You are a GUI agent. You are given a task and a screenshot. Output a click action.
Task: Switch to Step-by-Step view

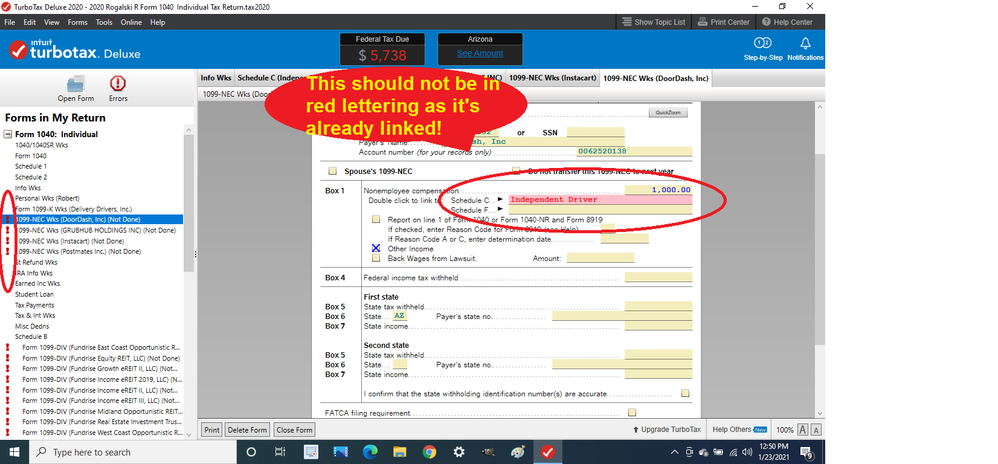[763, 48]
